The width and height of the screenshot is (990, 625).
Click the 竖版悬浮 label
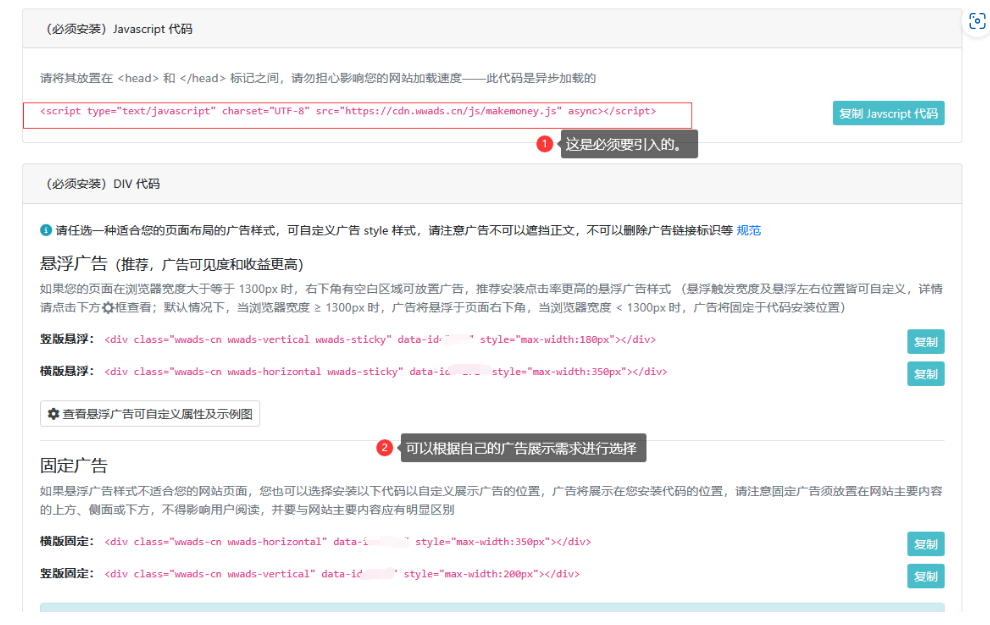pyautogui.click(x=67, y=340)
